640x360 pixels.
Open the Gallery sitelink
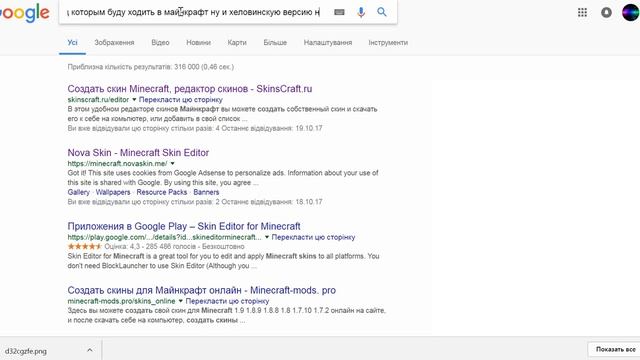pyautogui.click(x=78, y=192)
